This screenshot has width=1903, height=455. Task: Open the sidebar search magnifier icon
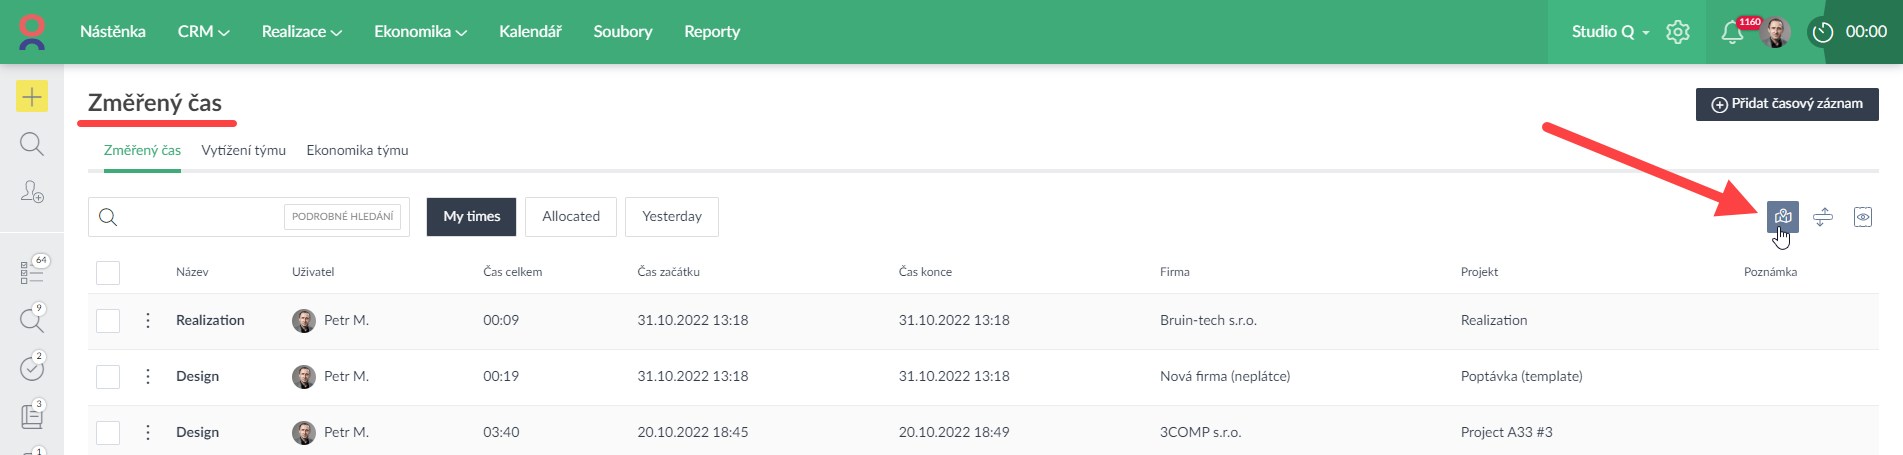(32, 144)
